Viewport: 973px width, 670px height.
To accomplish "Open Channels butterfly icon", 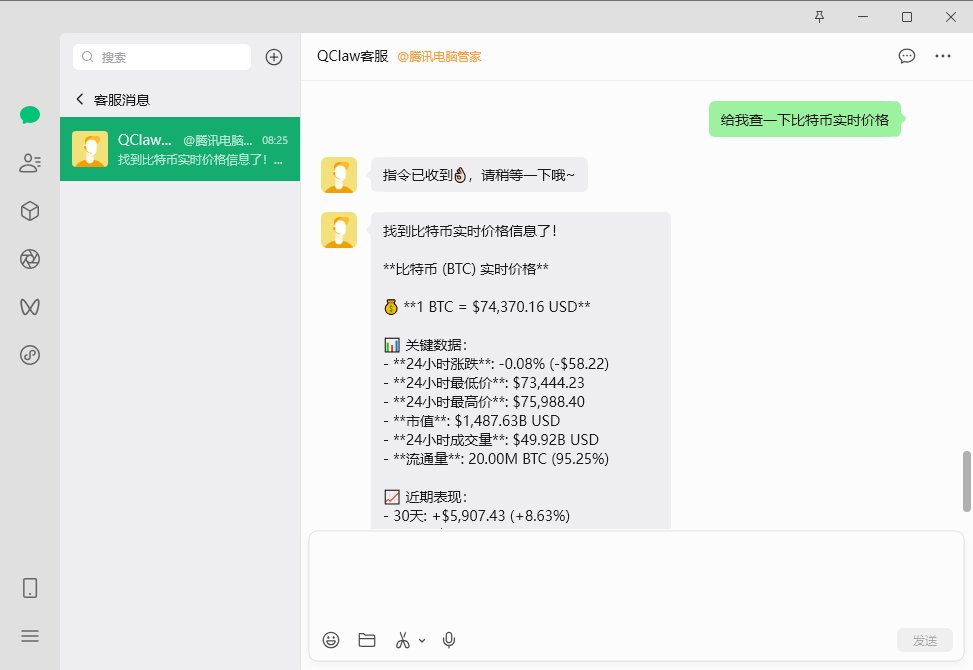I will [30, 306].
